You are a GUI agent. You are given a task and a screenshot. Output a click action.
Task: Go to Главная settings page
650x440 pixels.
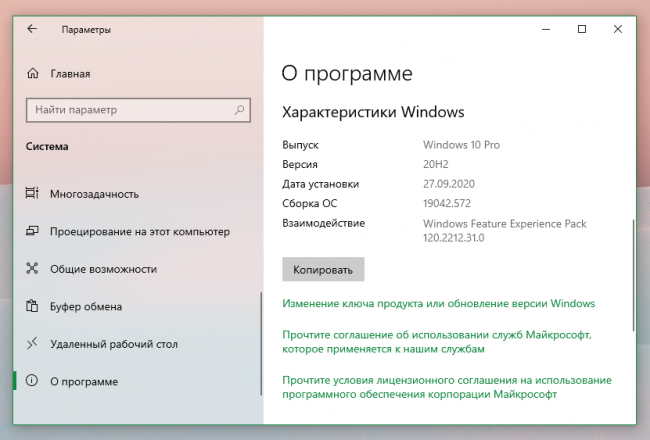70,74
